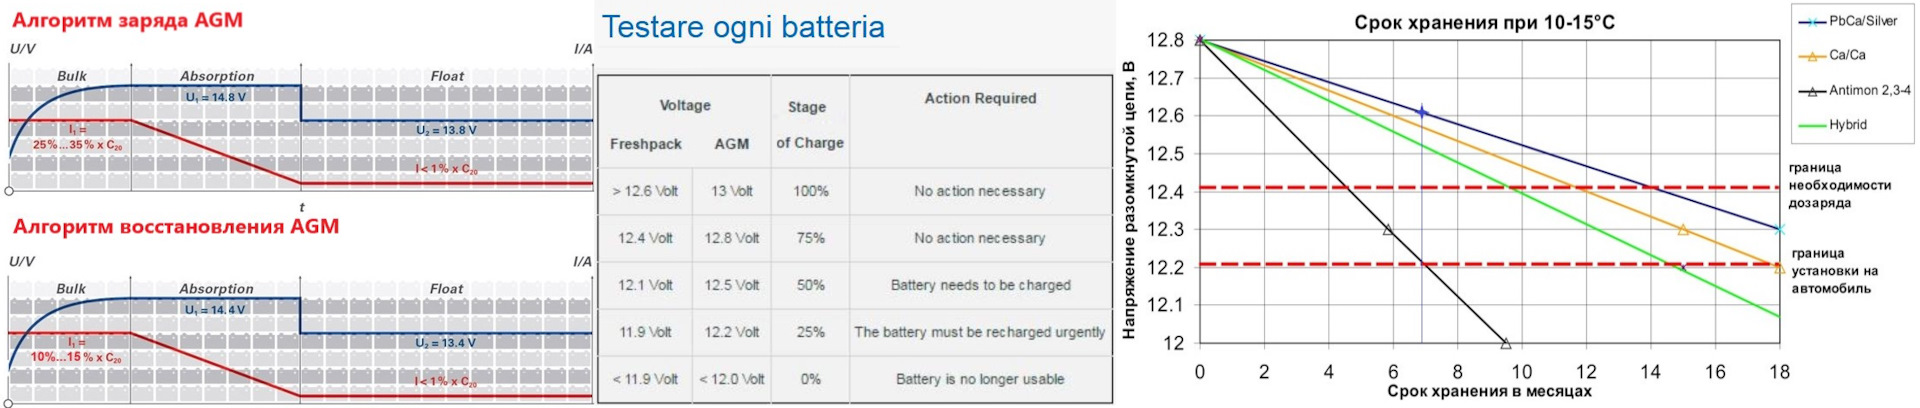This screenshot has width=1920, height=408.
Task: Open the "Testare ogni batteria" heading
Action: tap(743, 27)
